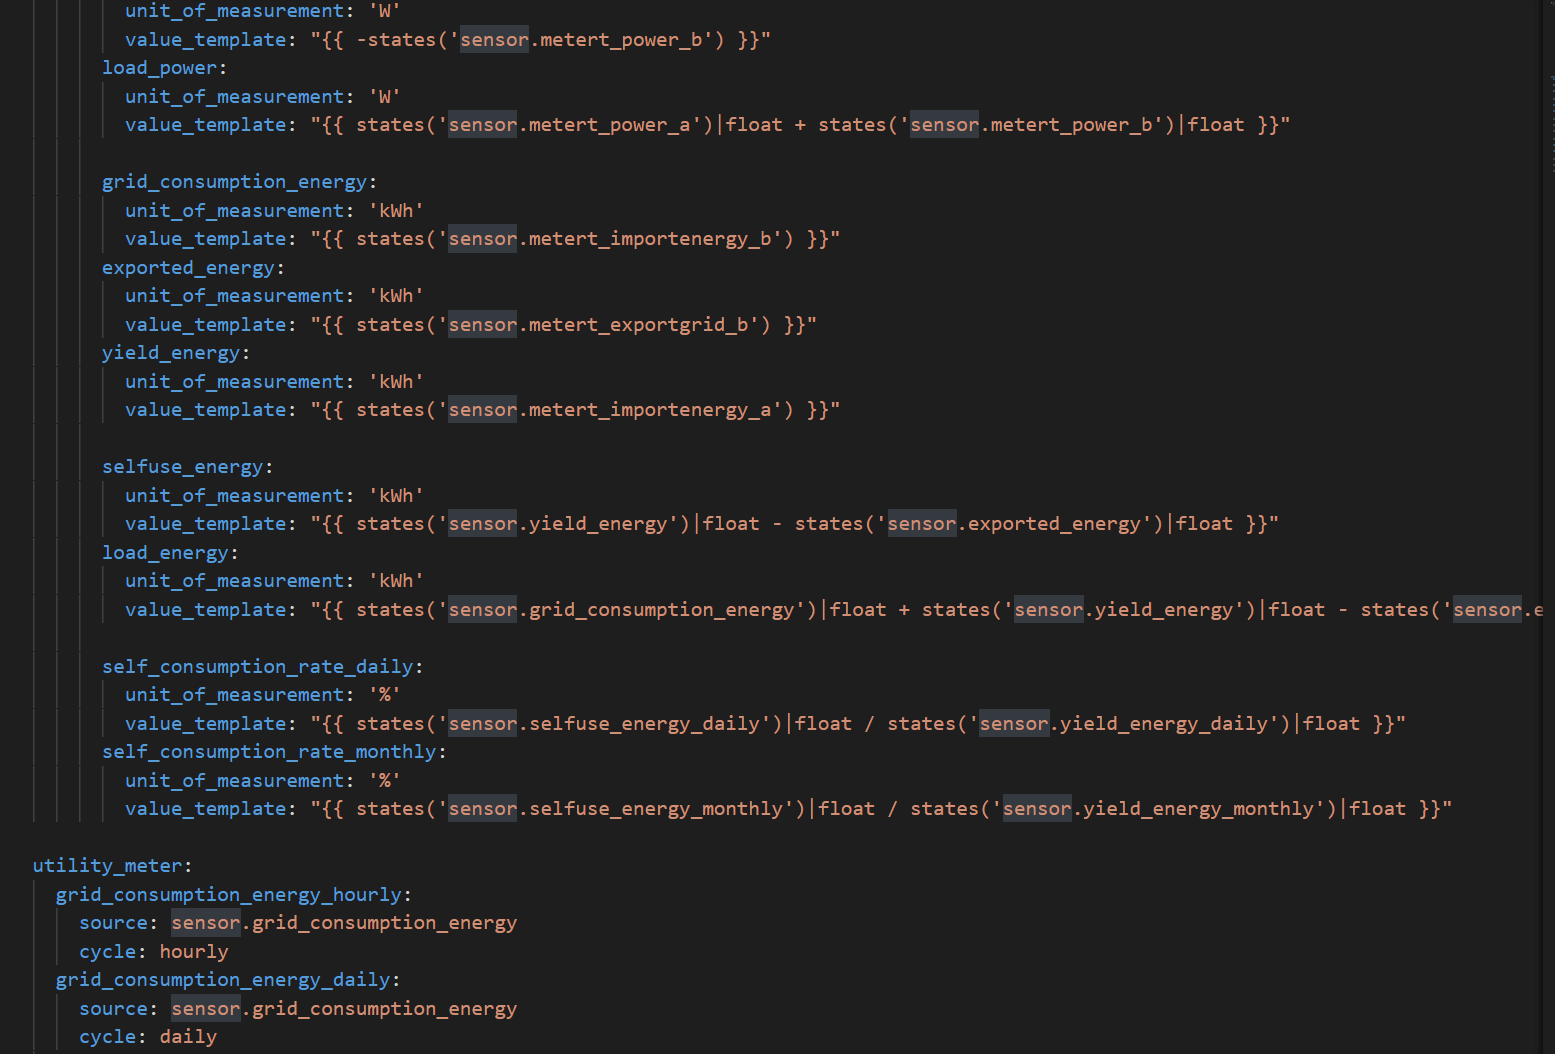Select the yield_energy key line
Screen dimensions: 1555x1054
[171, 353]
